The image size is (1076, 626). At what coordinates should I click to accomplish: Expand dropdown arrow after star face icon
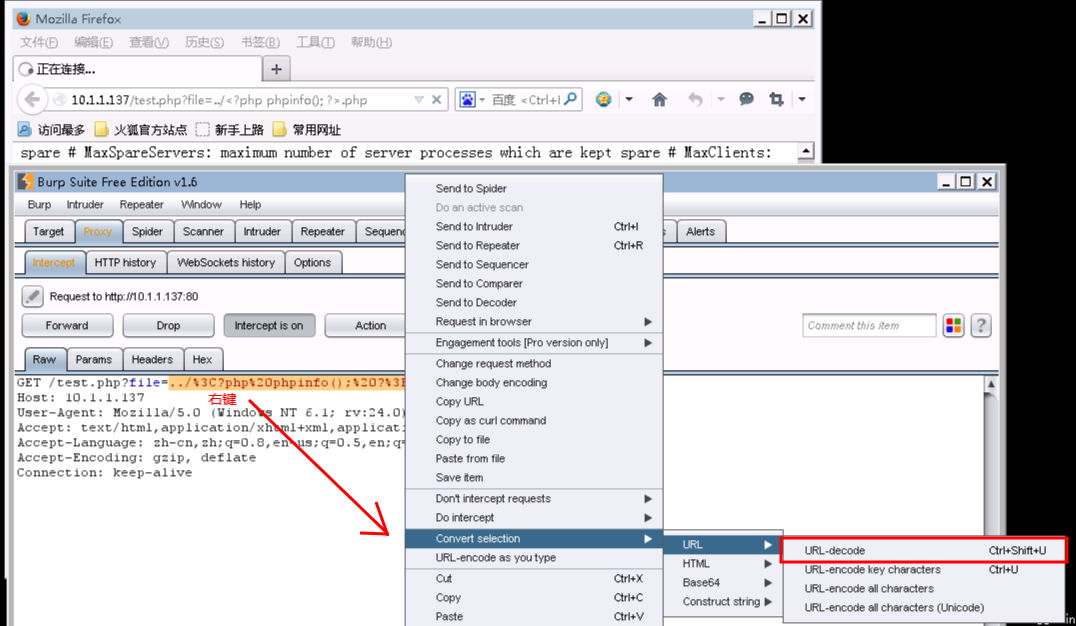(x=629, y=100)
